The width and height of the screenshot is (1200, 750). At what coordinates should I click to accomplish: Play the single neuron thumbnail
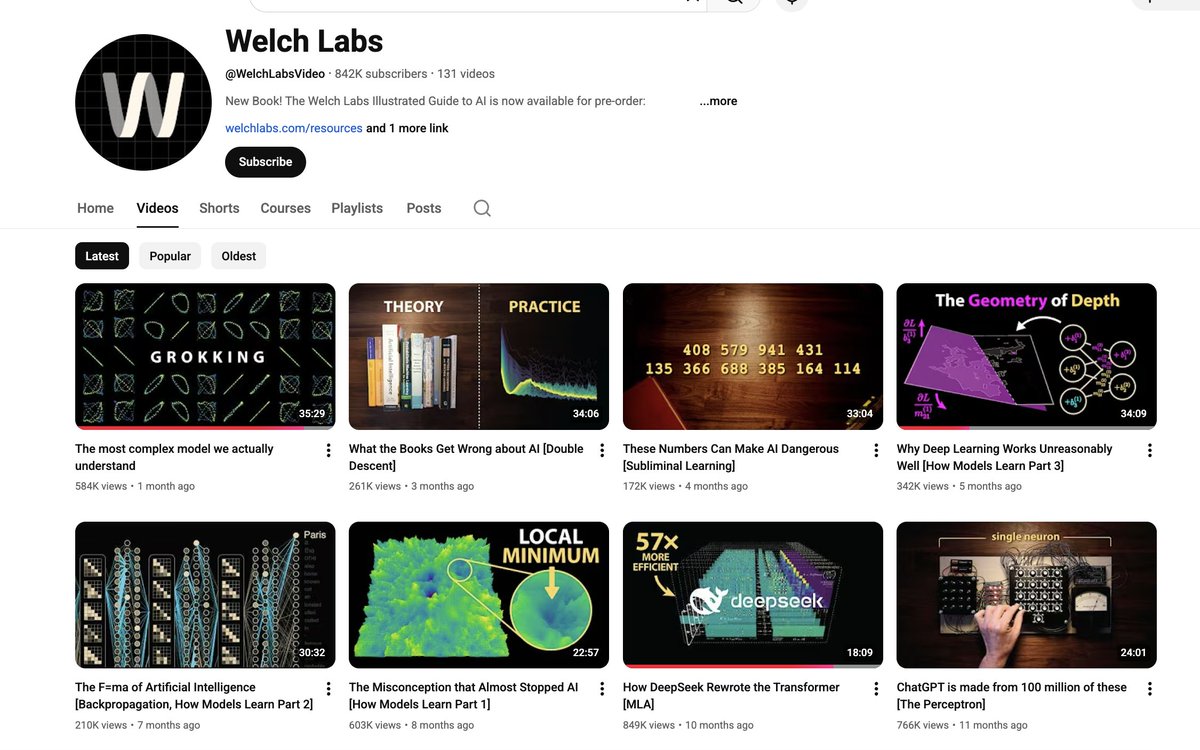[1027, 595]
